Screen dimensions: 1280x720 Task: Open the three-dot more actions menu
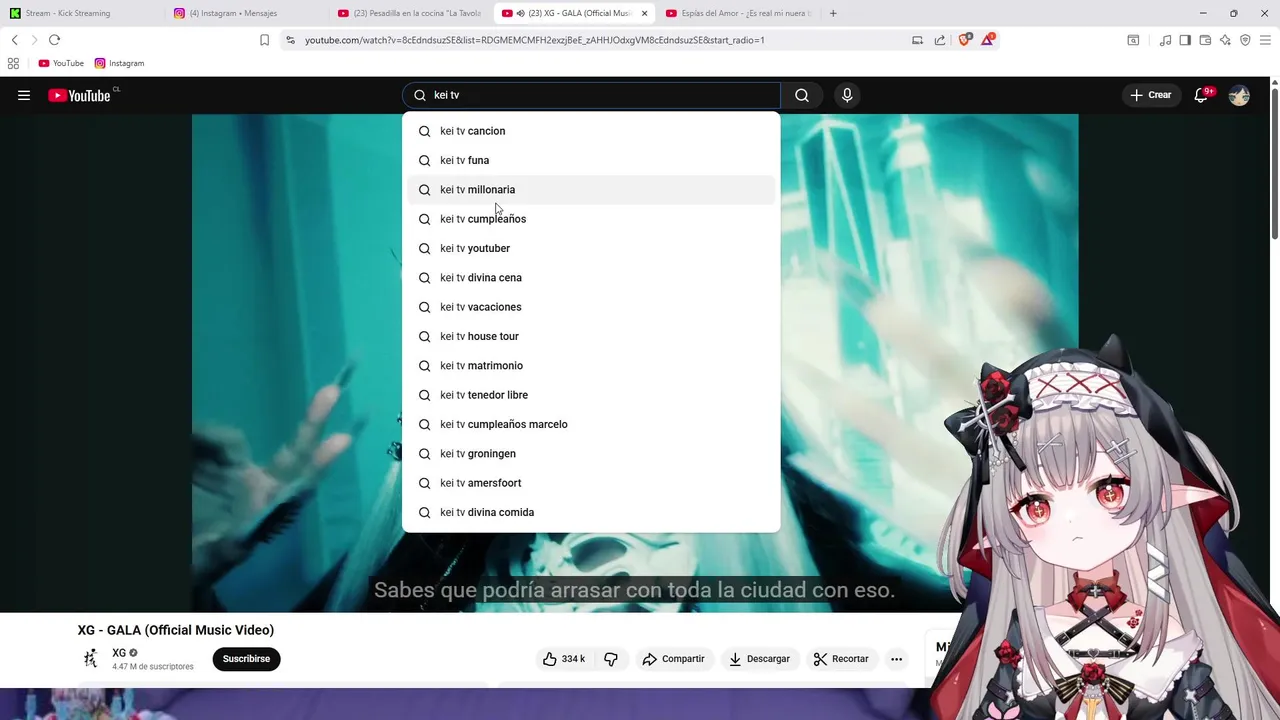coord(896,659)
